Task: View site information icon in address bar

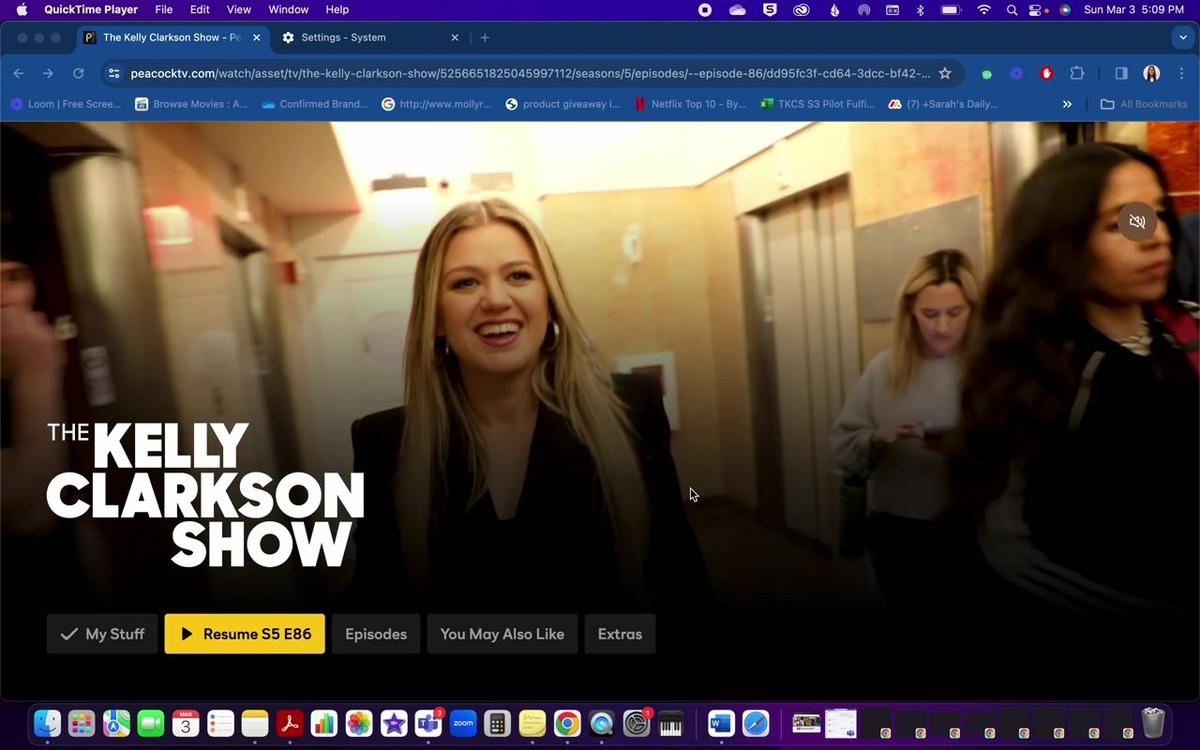Action: coord(114,73)
